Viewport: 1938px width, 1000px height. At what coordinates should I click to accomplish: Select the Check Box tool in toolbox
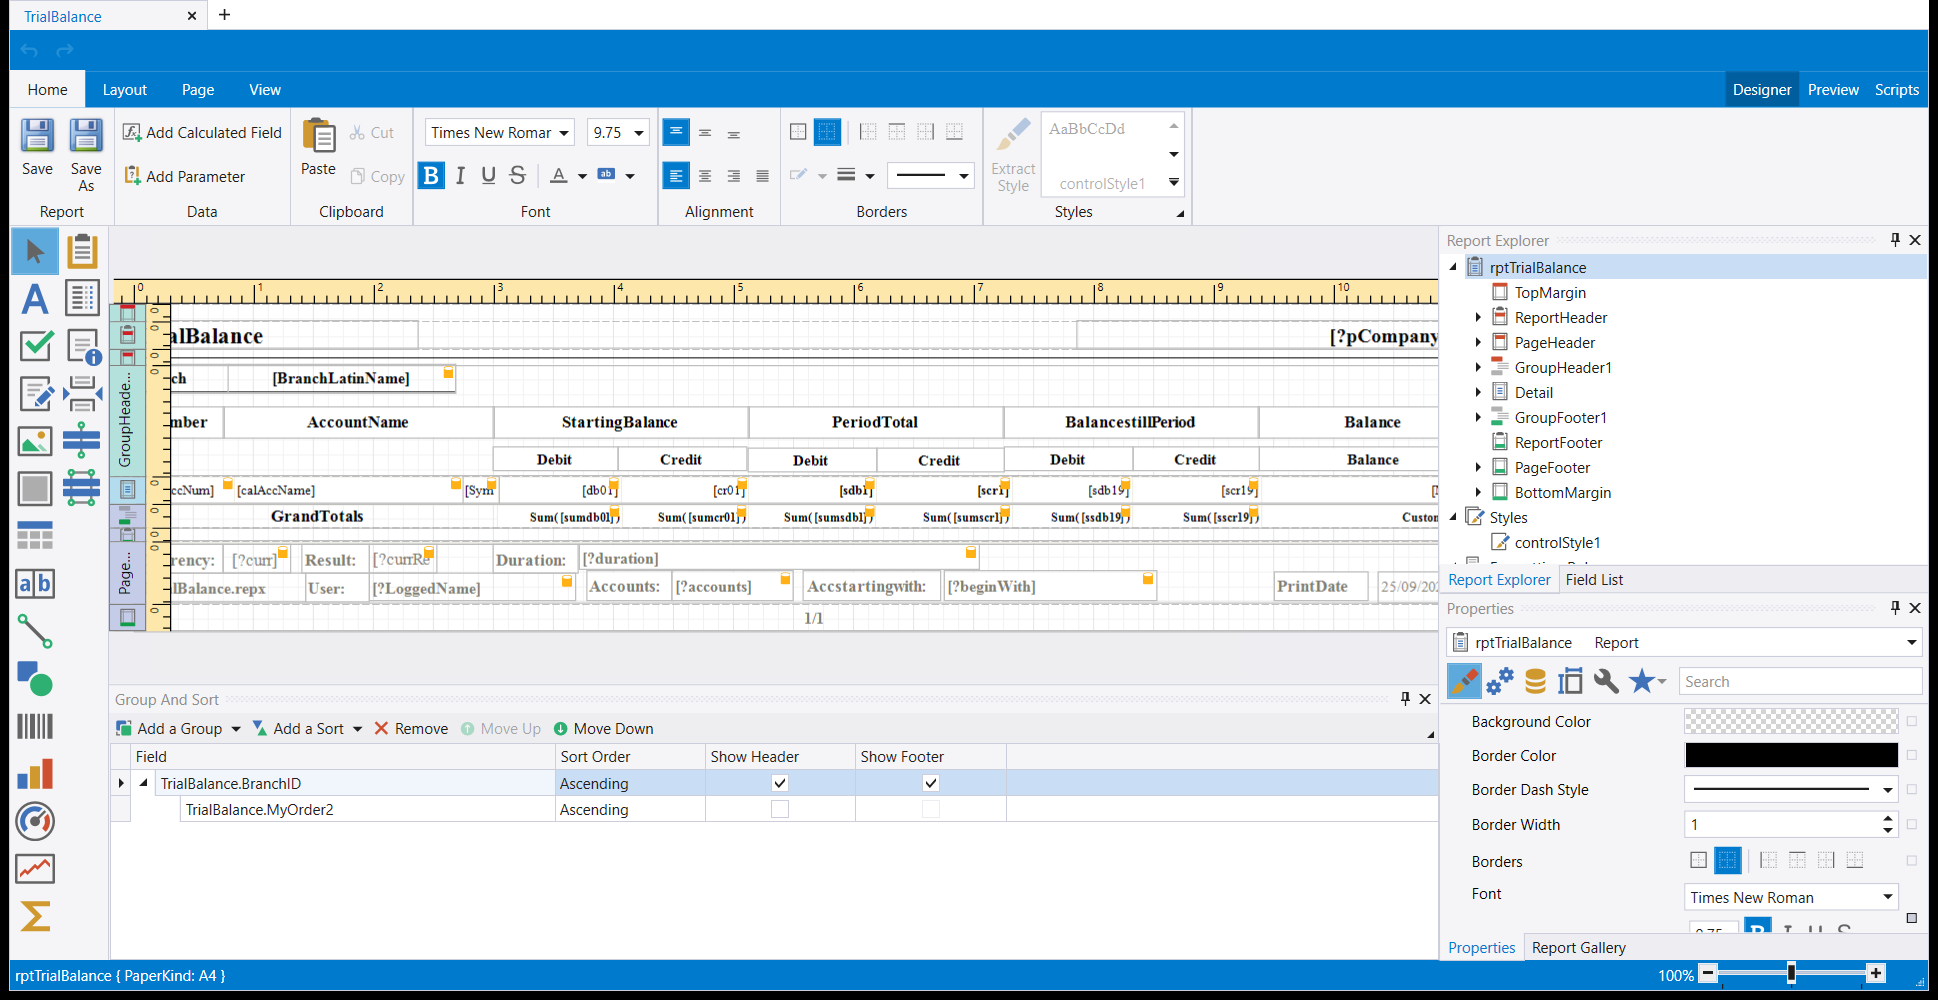pos(35,346)
